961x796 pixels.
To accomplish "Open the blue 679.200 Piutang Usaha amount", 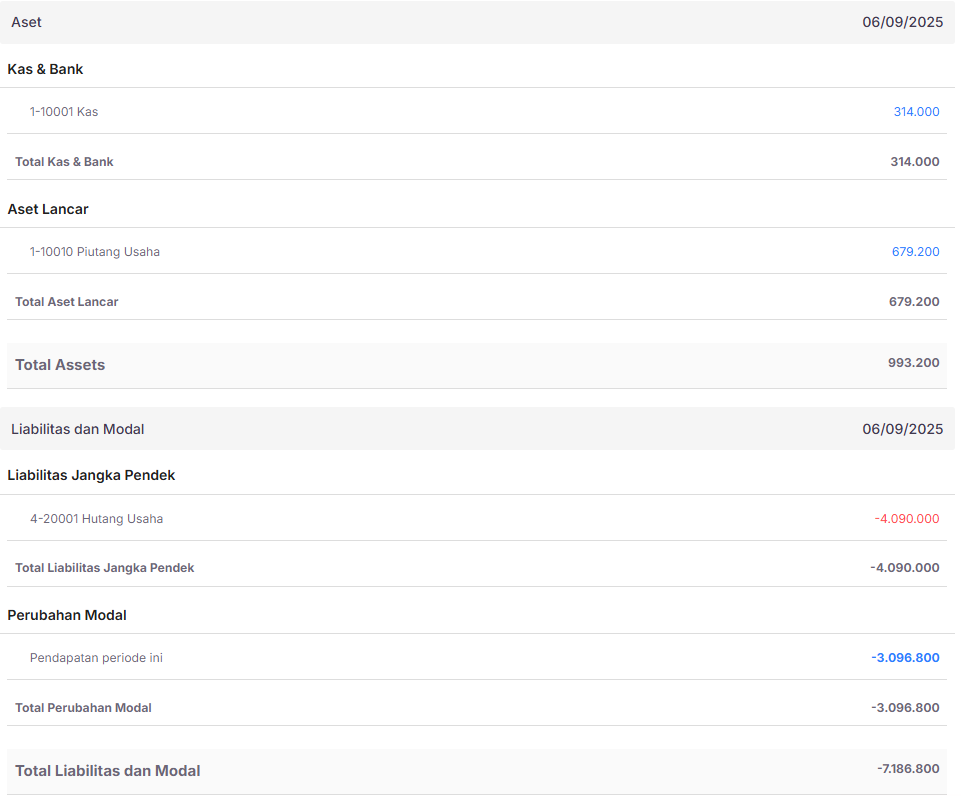I will (x=915, y=252).
